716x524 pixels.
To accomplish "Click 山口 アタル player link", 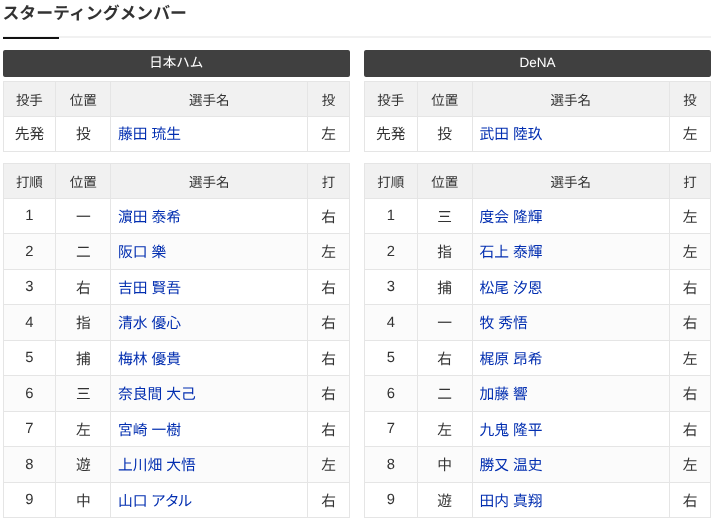I will click(x=155, y=500).
